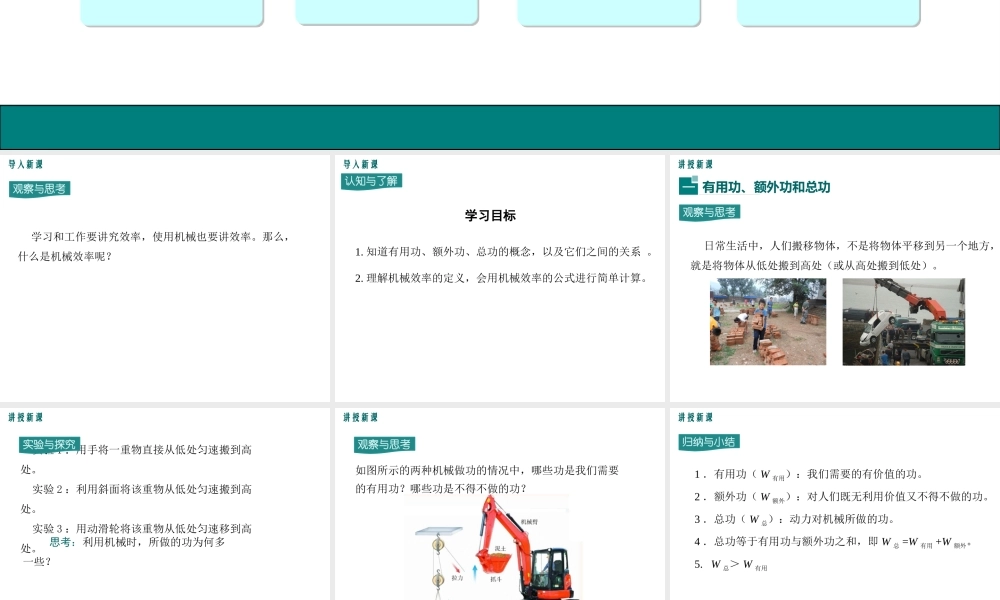Click the red excavator picture

click(x=529, y=548)
